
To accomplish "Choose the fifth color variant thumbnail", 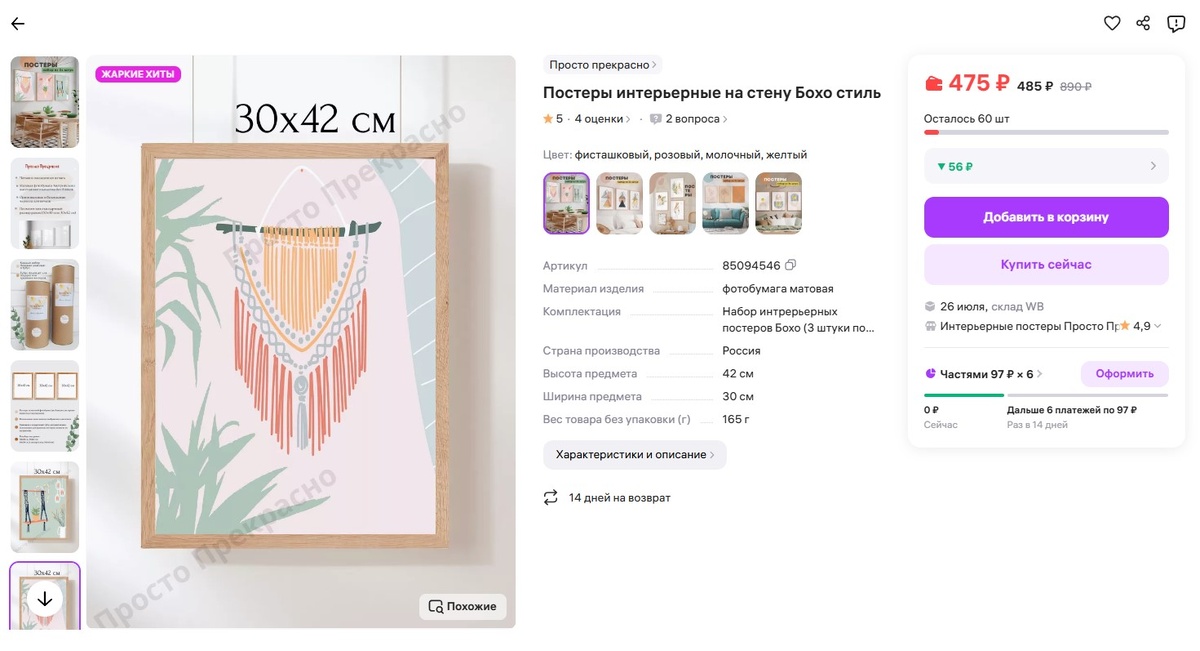I will pyautogui.click(x=778, y=203).
